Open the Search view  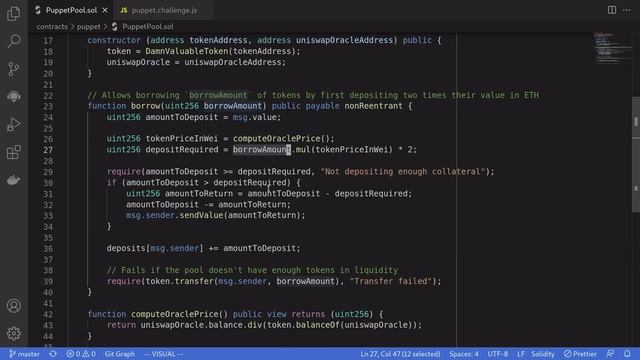[x=13, y=41]
